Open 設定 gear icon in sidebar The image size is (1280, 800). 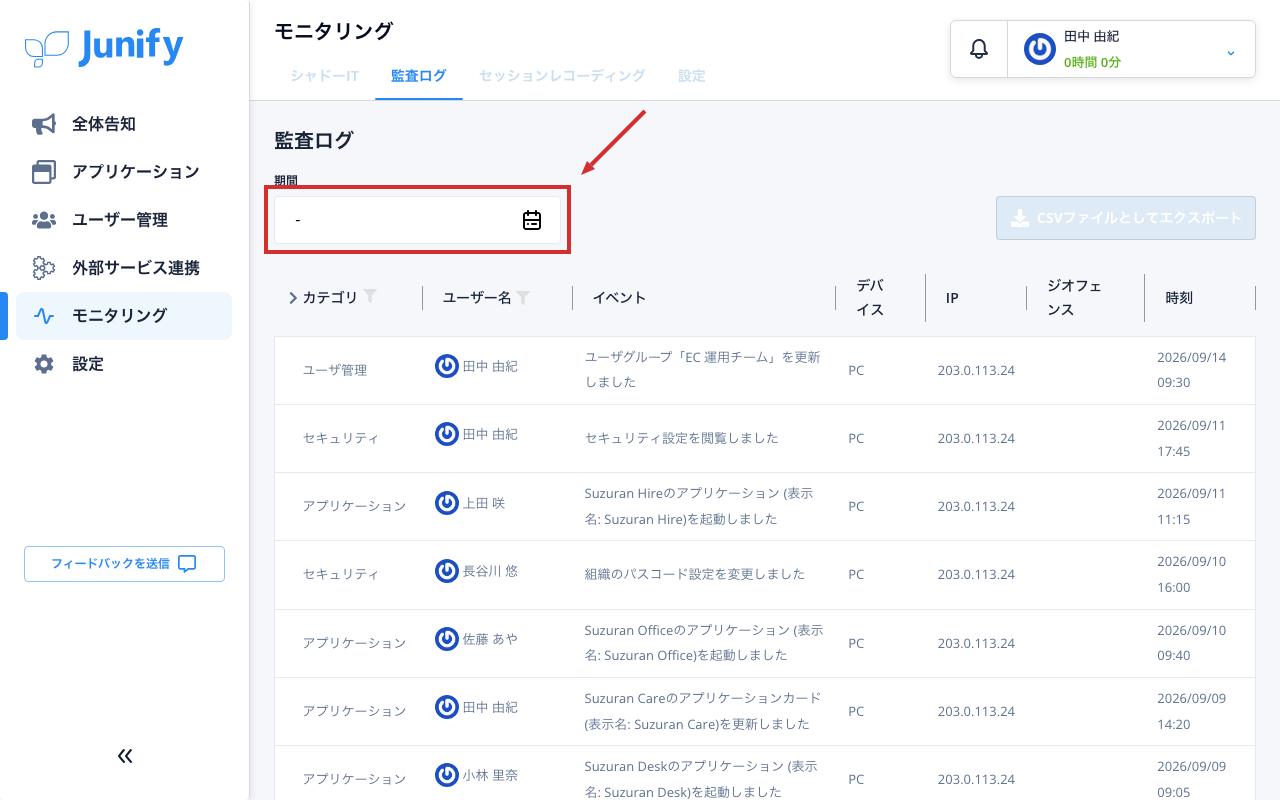(44, 364)
